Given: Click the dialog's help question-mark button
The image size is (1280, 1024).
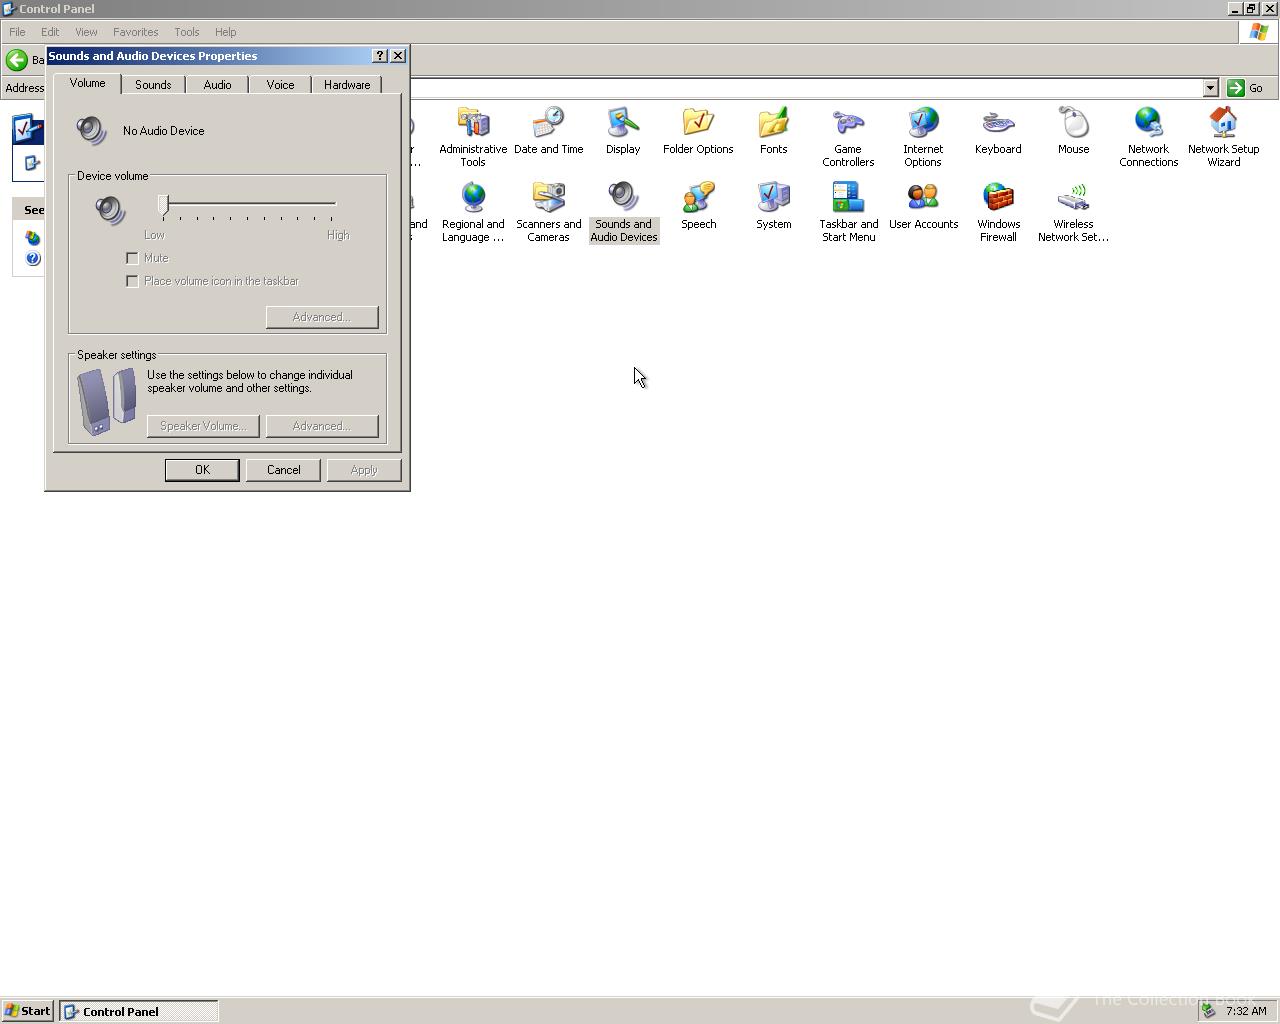Looking at the screenshot, I should pos(379,56).
